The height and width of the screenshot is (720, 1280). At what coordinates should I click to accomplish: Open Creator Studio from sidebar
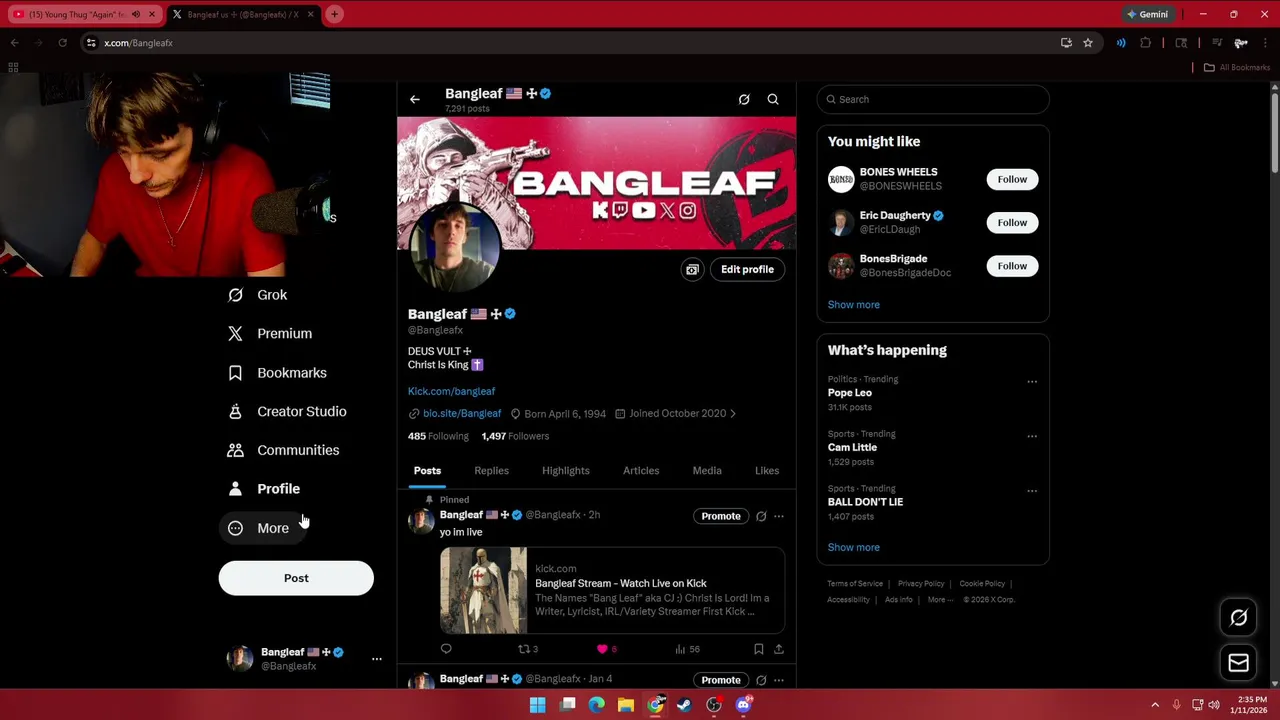pos(288,412)
